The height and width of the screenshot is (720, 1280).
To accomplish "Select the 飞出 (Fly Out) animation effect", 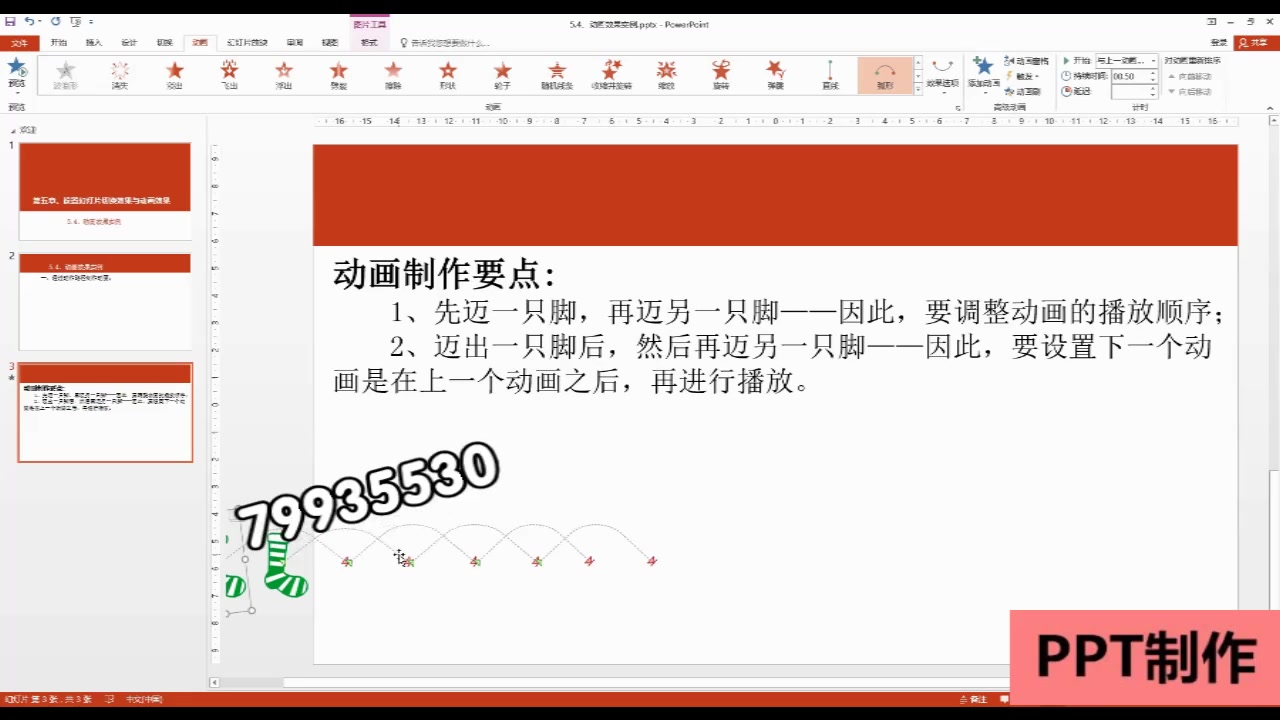I will [229, 75].
